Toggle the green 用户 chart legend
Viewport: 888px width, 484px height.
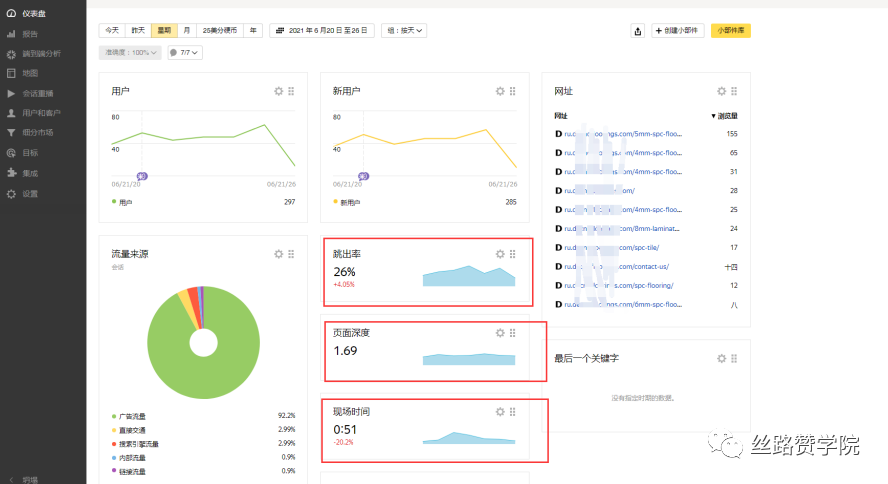click(122, 202)
